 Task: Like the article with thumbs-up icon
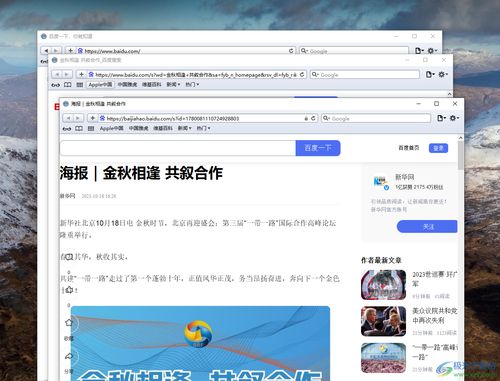69,290
